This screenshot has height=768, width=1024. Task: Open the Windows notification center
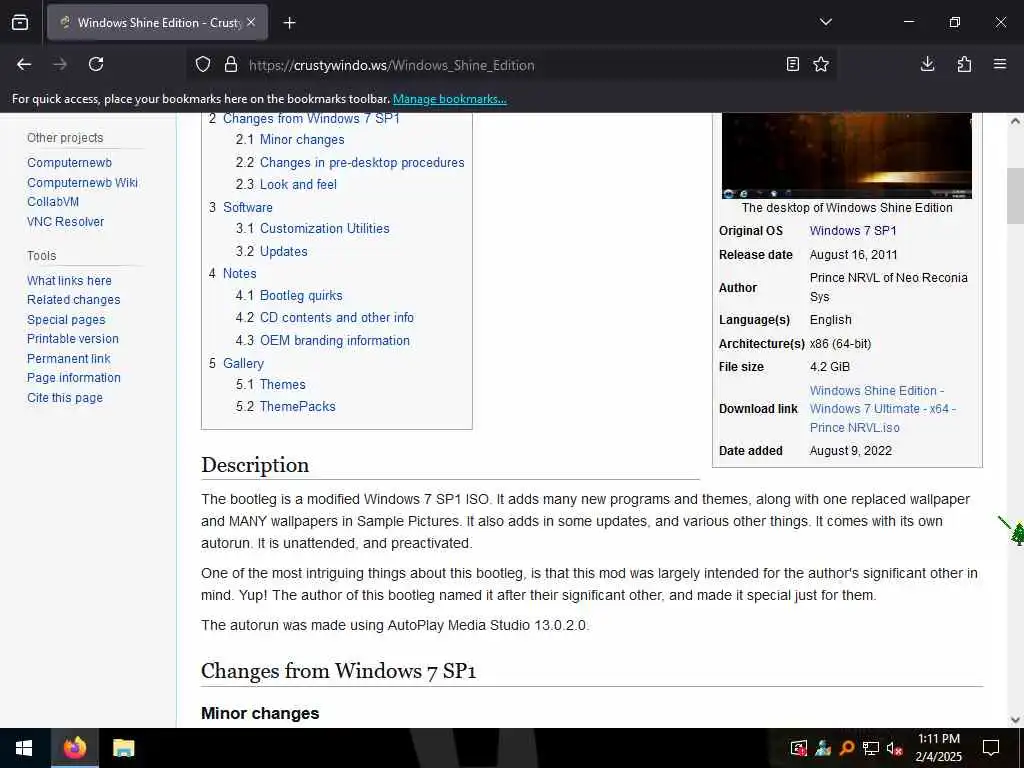click(991, 748)
